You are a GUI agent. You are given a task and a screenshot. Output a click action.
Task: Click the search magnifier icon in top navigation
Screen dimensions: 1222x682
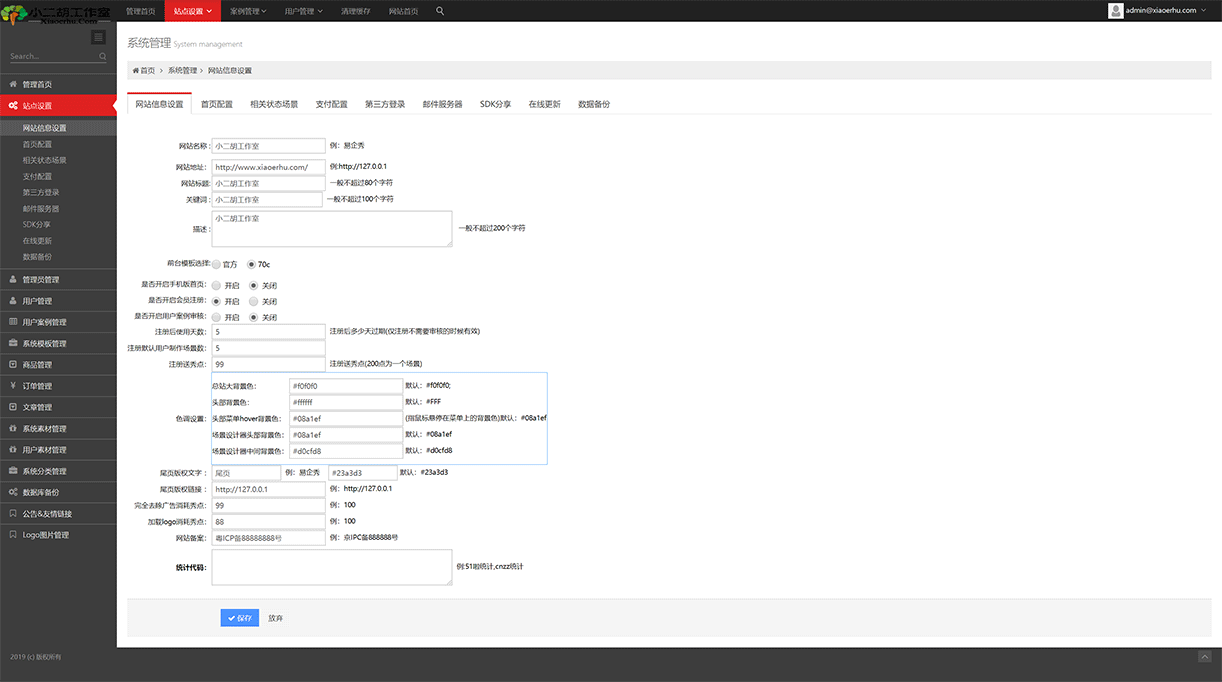click(x=441, y=11)
